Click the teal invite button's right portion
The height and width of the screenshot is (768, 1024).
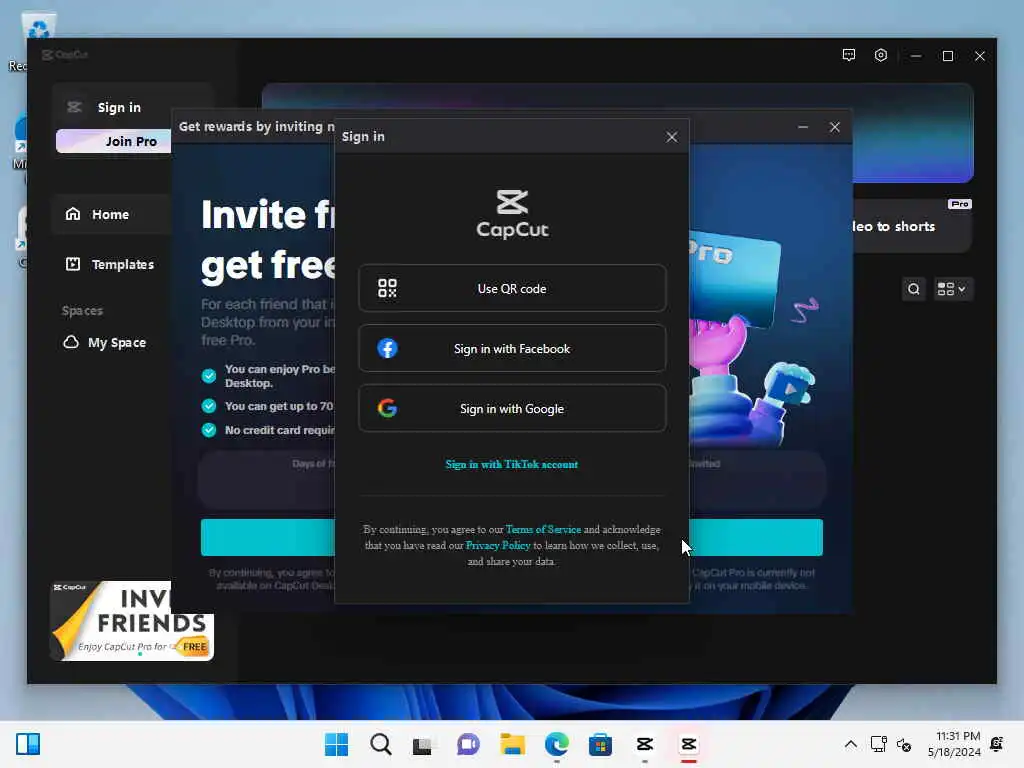[756, 537]
